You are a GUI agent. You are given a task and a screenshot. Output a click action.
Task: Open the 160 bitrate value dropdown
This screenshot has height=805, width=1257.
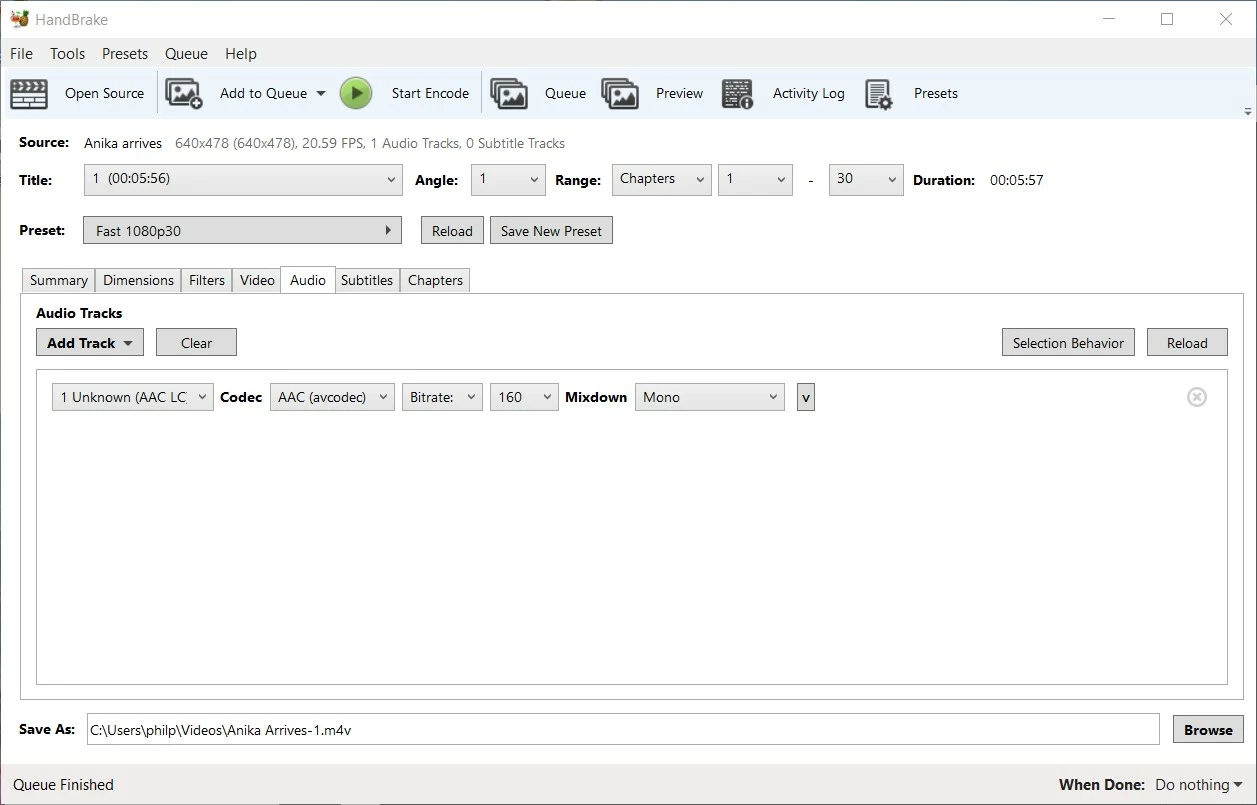(524, 397)
